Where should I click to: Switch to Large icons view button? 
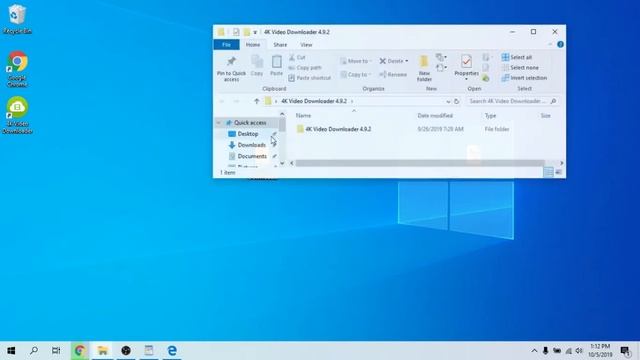tap(558, 172)
